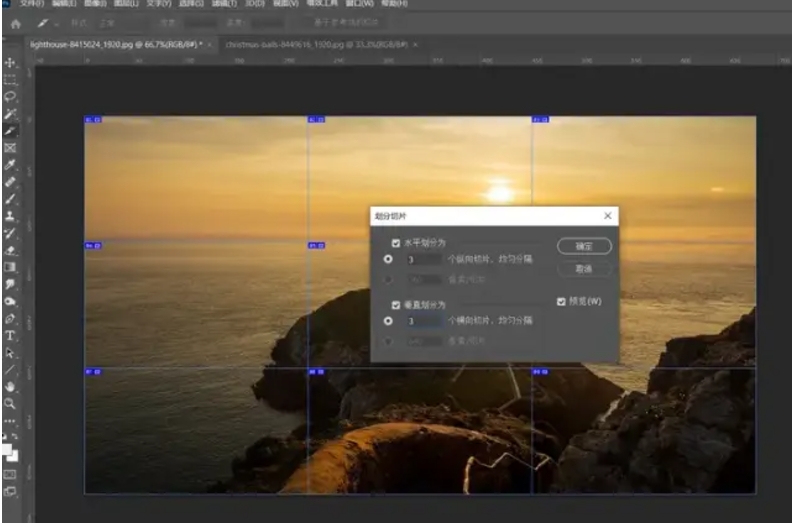Open the 帮助(H) menu

coord(394,4)
